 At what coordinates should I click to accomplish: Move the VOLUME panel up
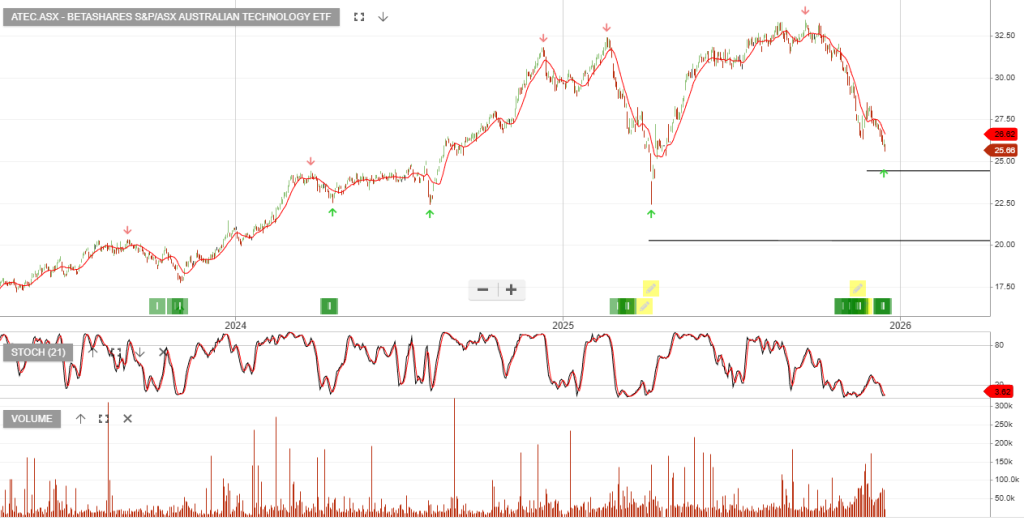(x=81, y=418)
